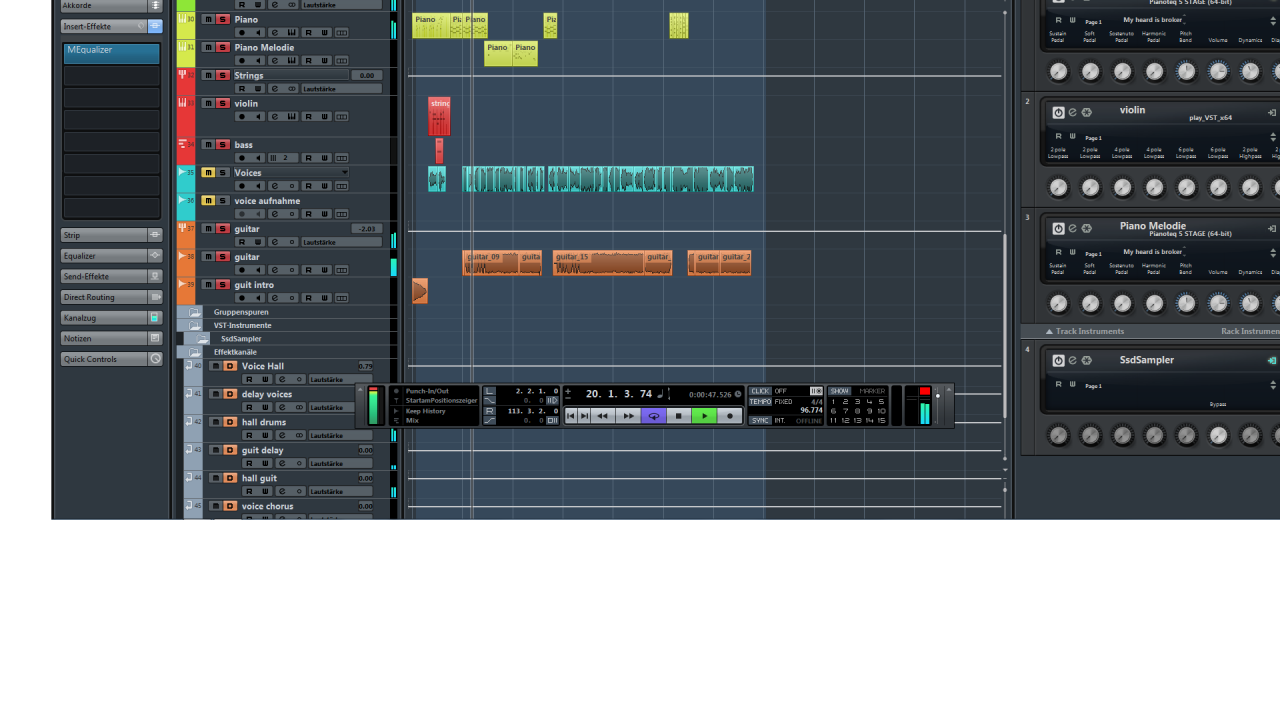Mute the Piano track
This screenshot has width=1280, height=720.
point(208,19)
